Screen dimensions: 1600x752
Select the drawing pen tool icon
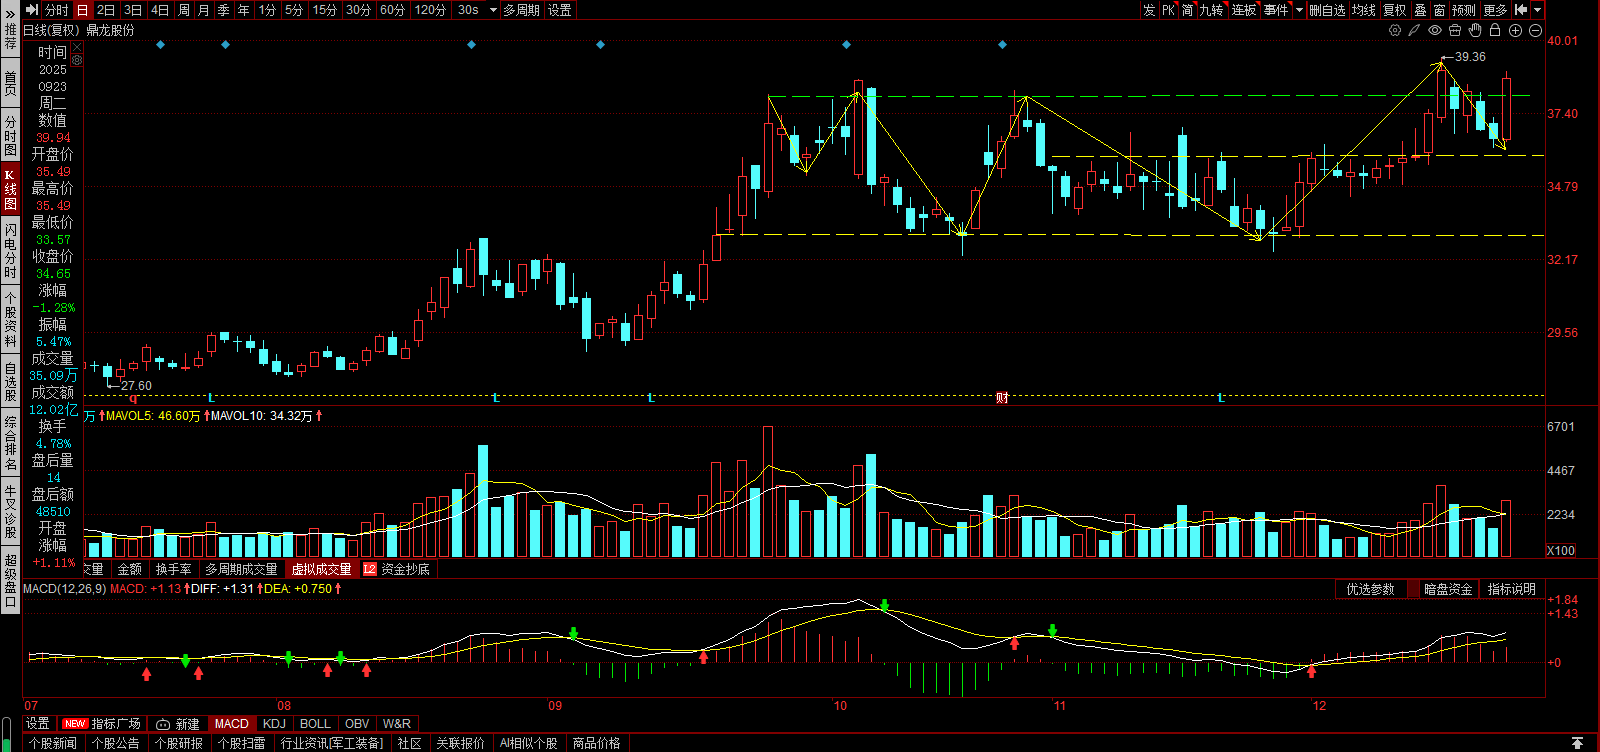[x=1415, y=30]
